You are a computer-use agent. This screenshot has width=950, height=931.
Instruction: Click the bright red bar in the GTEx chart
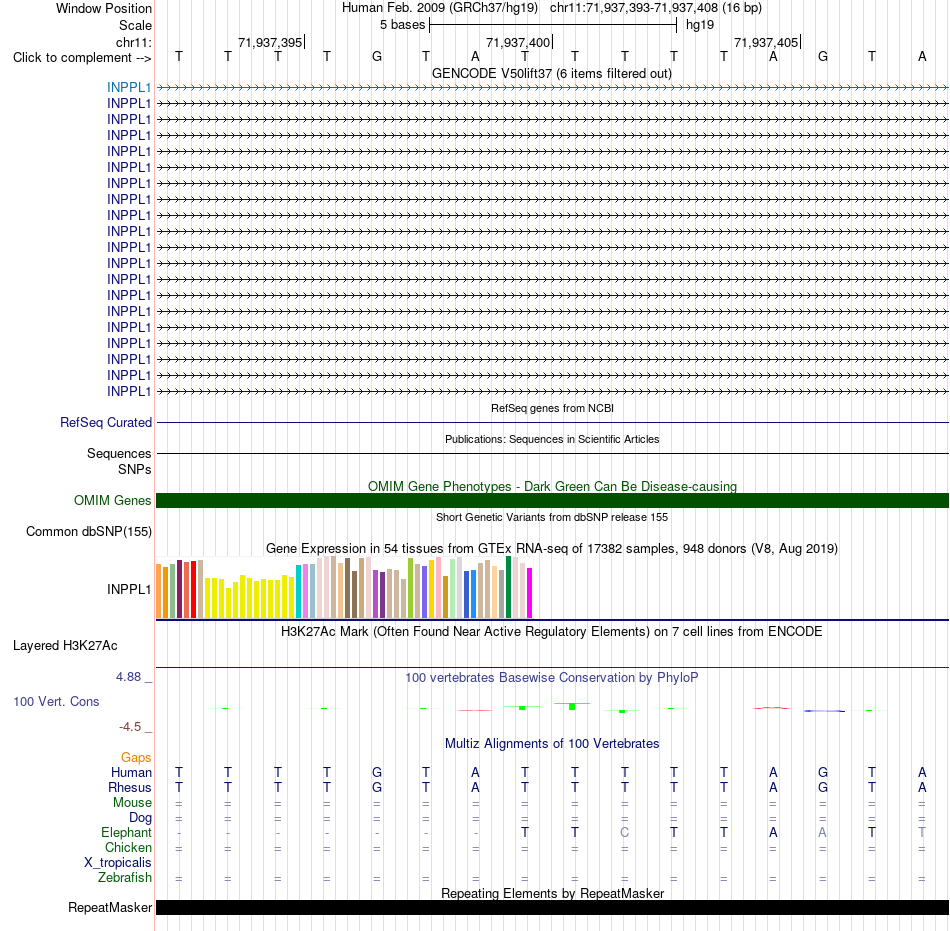[193, 589]
